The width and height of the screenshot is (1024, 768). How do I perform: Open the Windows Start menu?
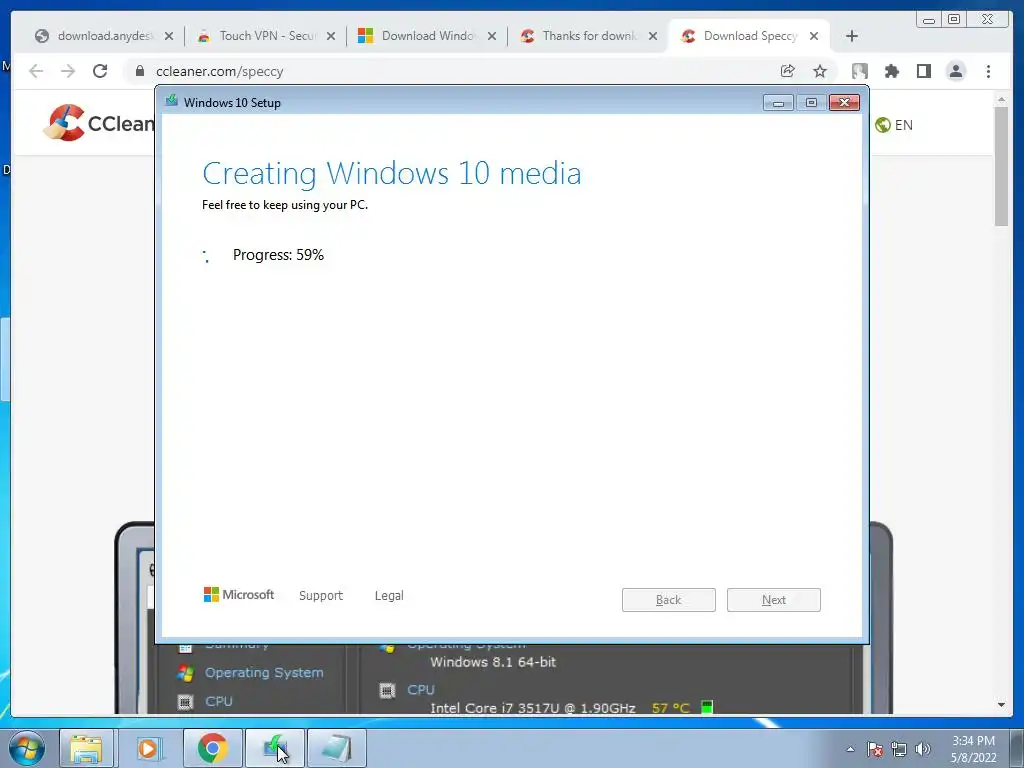(x=27, y=748)
